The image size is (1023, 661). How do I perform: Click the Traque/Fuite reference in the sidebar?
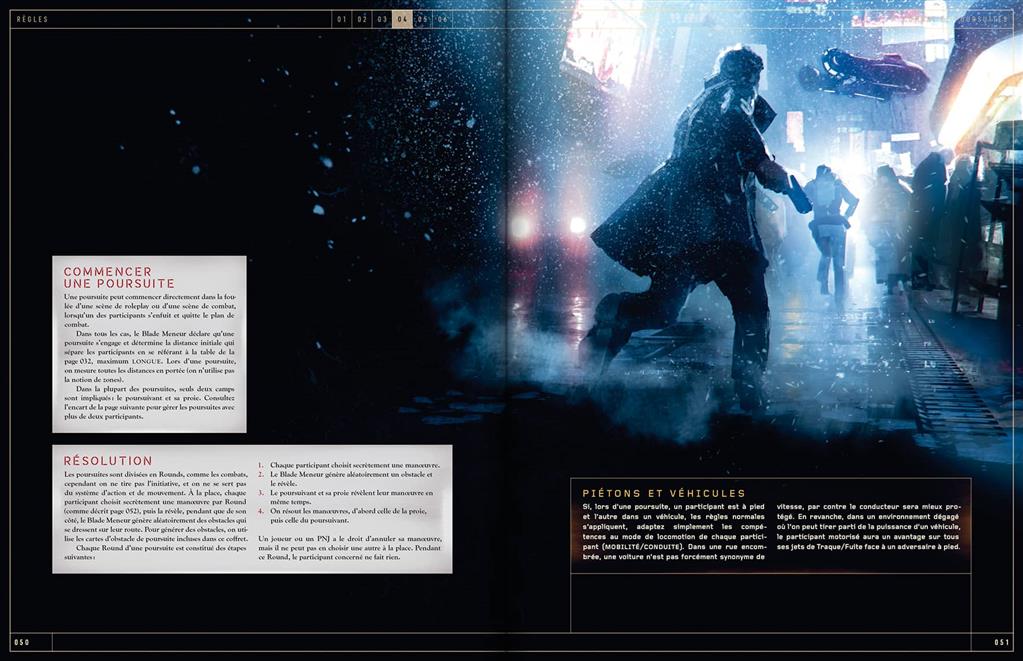837,549
